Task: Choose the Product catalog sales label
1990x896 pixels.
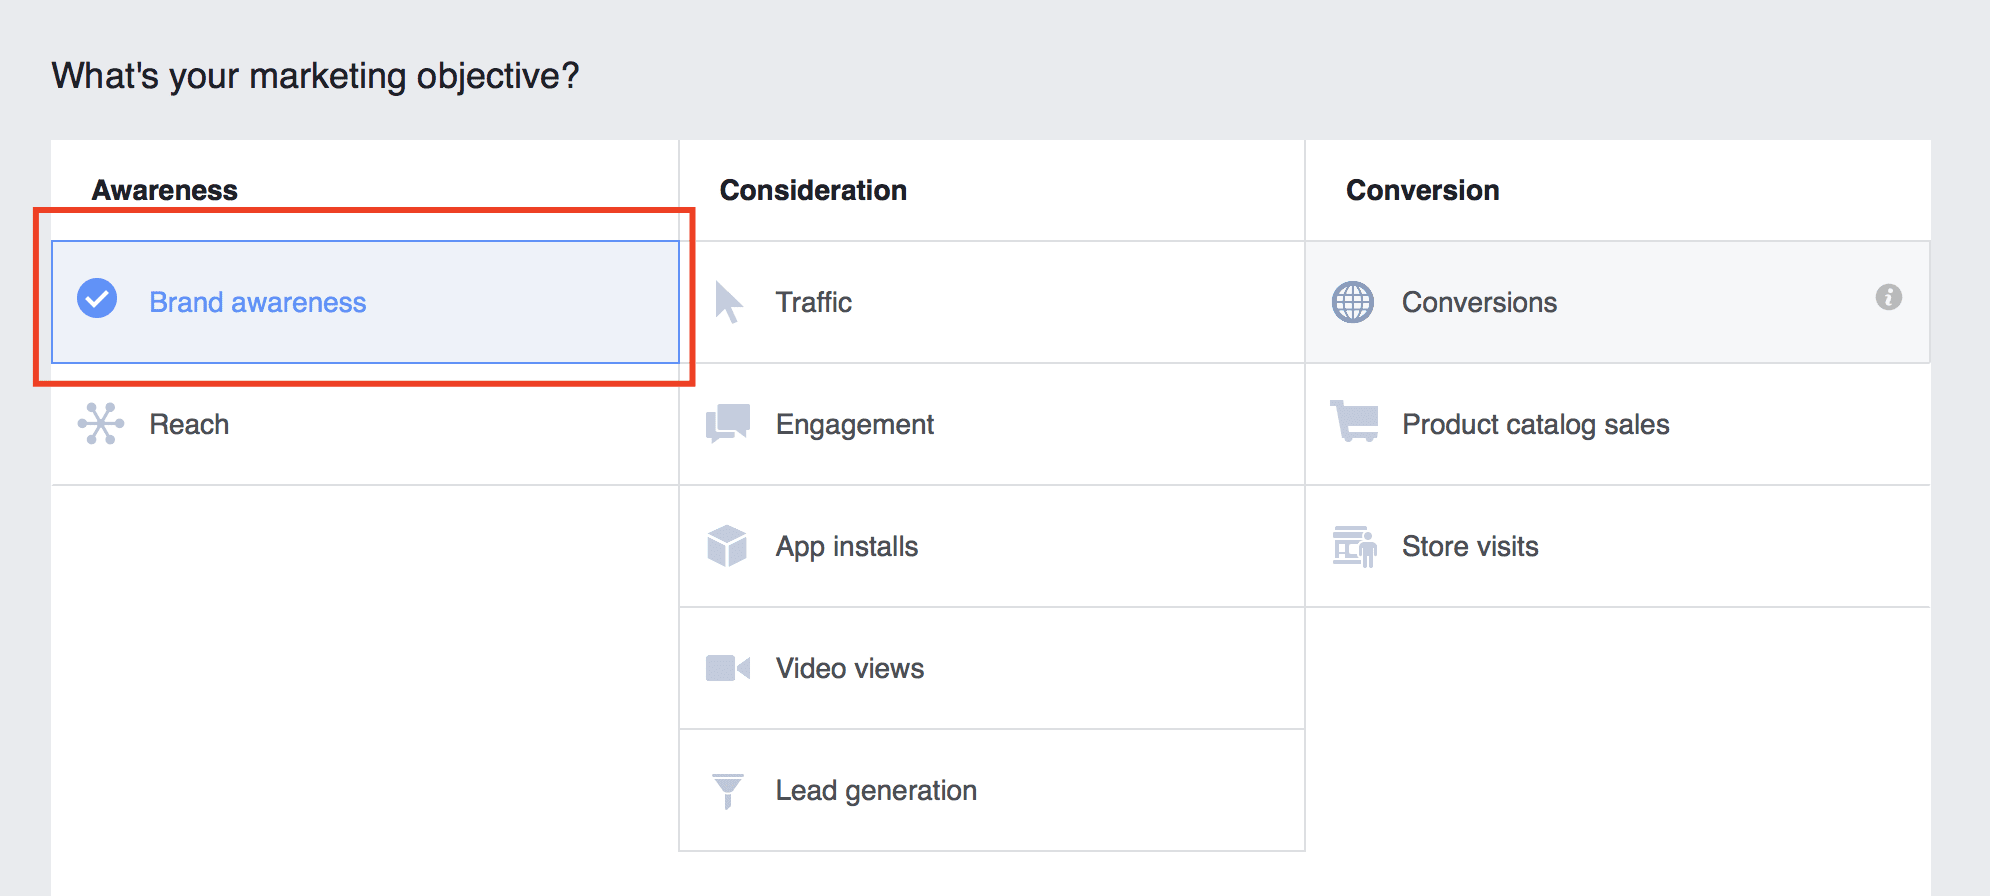Action: (1535, 424)
